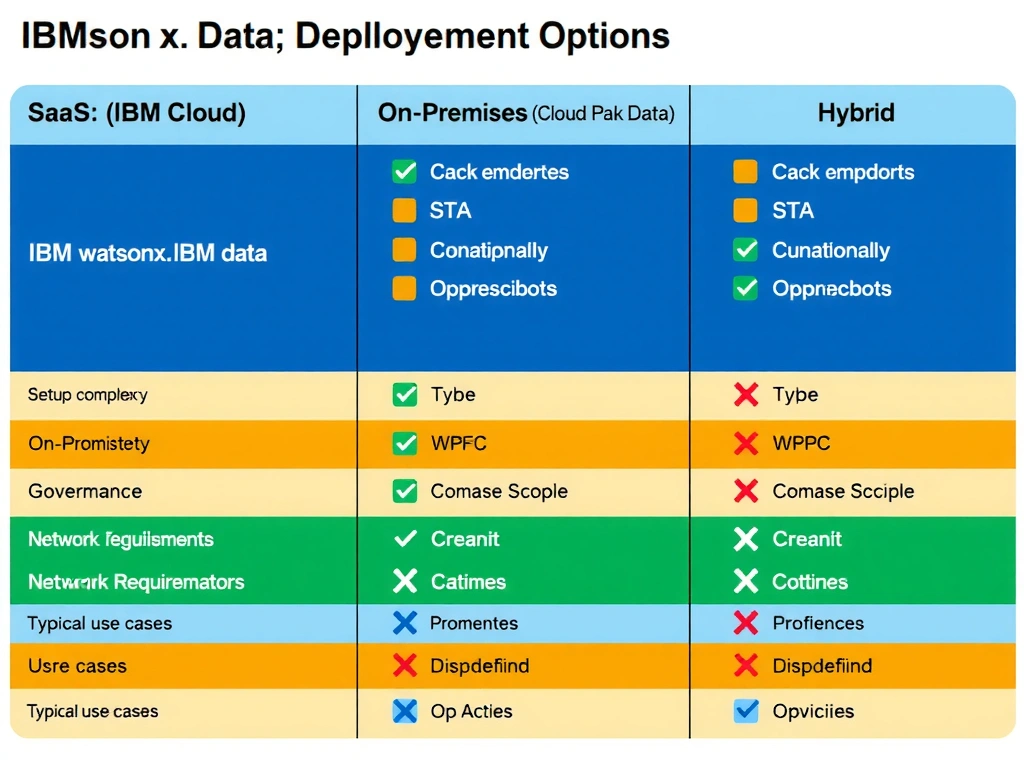Uncheck the green checkbox beside "Oppnecbots"
This screenshot has height=768, width=1024.
745,289
